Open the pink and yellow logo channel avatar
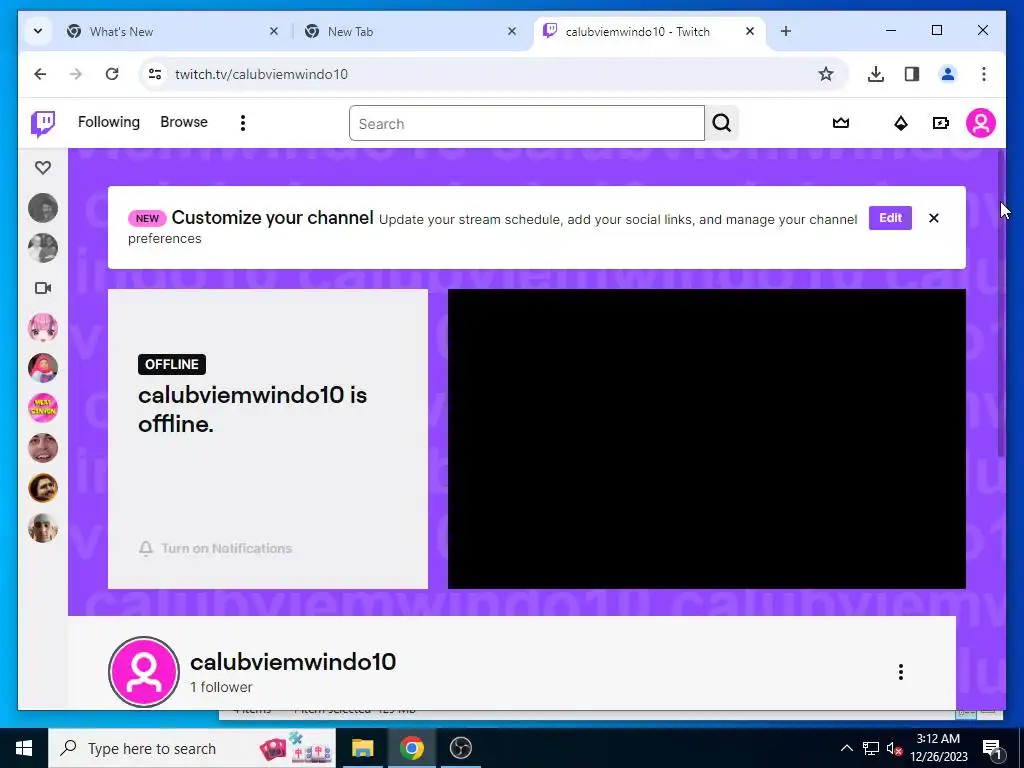This screenshot has width=1024, height=768. tap(43, 408)
